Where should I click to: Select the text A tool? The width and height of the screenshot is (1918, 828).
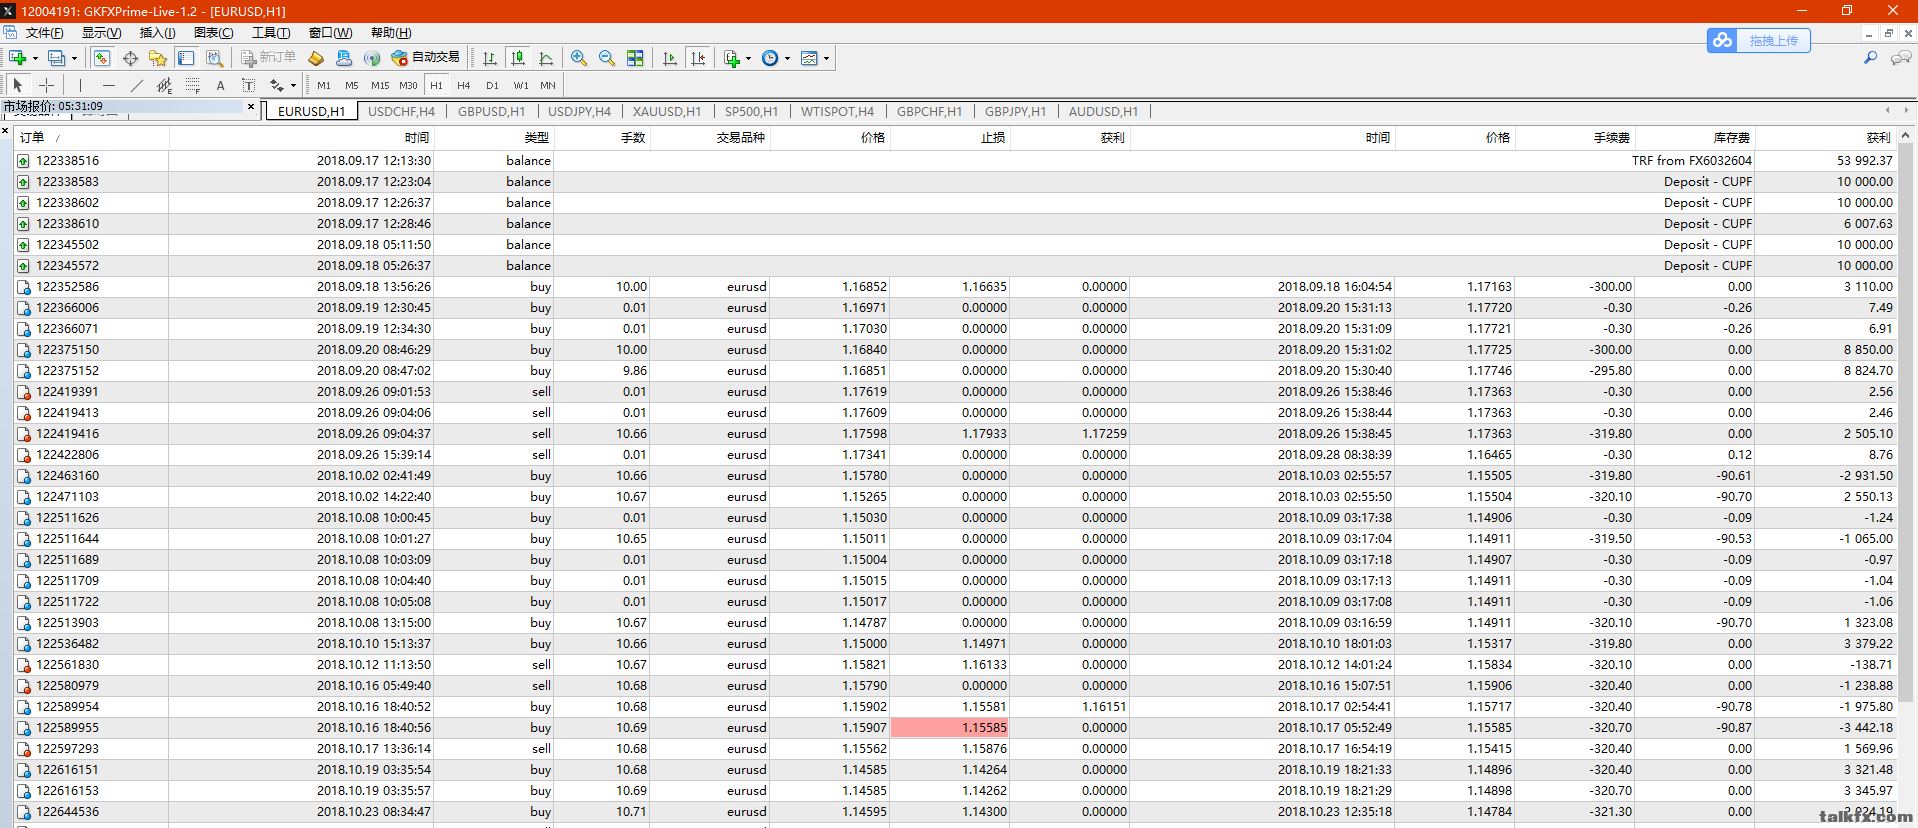tap(221, 85)
